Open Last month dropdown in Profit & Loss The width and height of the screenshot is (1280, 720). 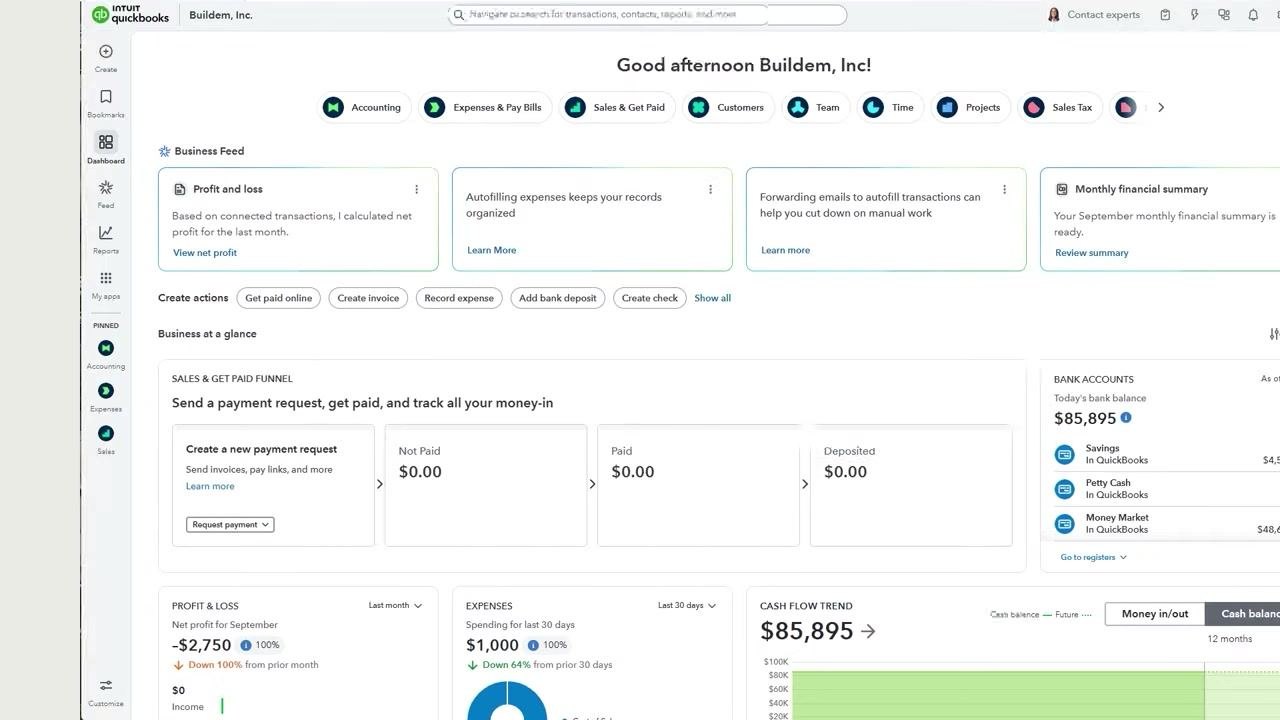click(395, 605)
